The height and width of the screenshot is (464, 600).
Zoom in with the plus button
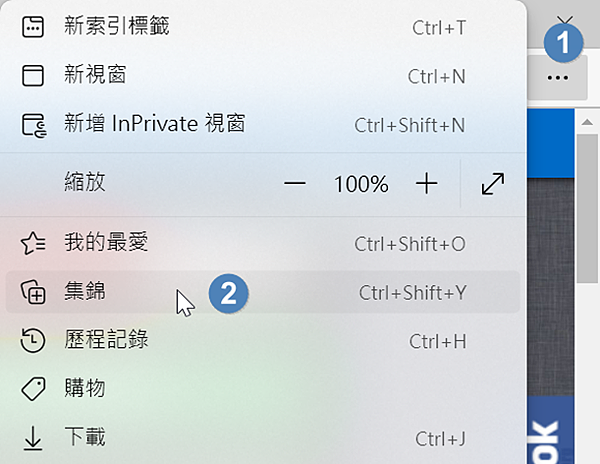pos(427,184)
